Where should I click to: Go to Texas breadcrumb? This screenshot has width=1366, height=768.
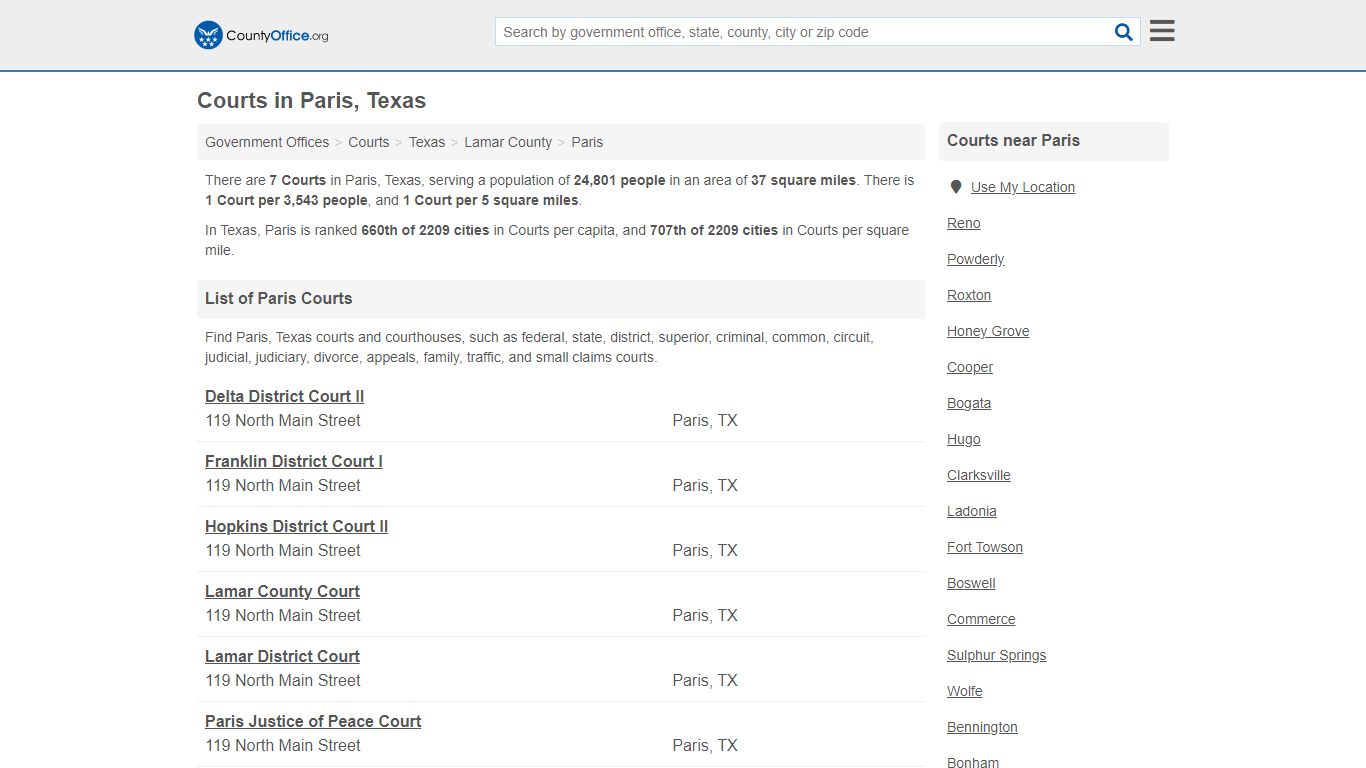(x=427, y=142)
